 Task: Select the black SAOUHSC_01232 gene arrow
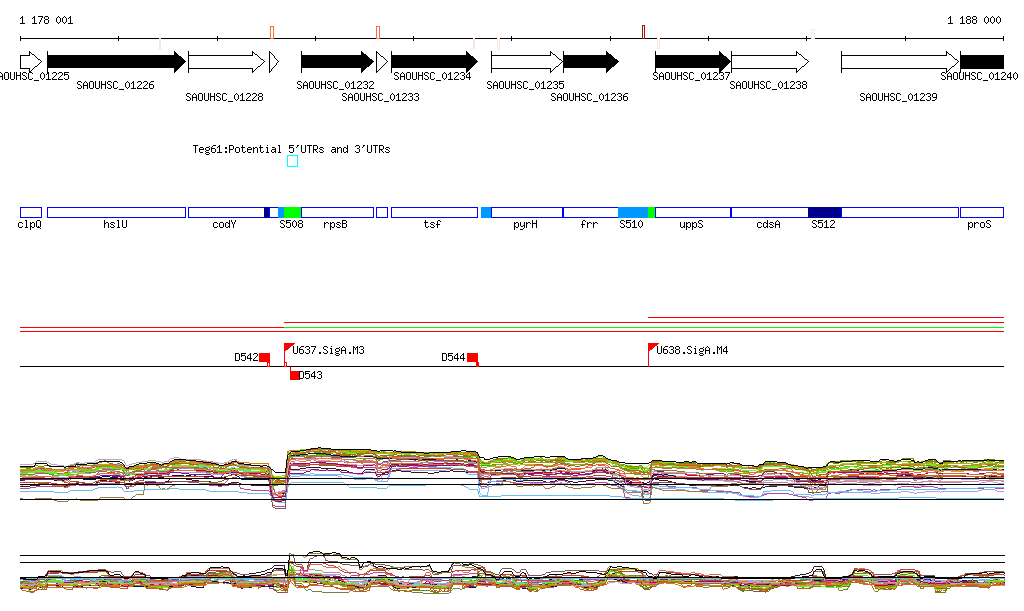(337, 62)
